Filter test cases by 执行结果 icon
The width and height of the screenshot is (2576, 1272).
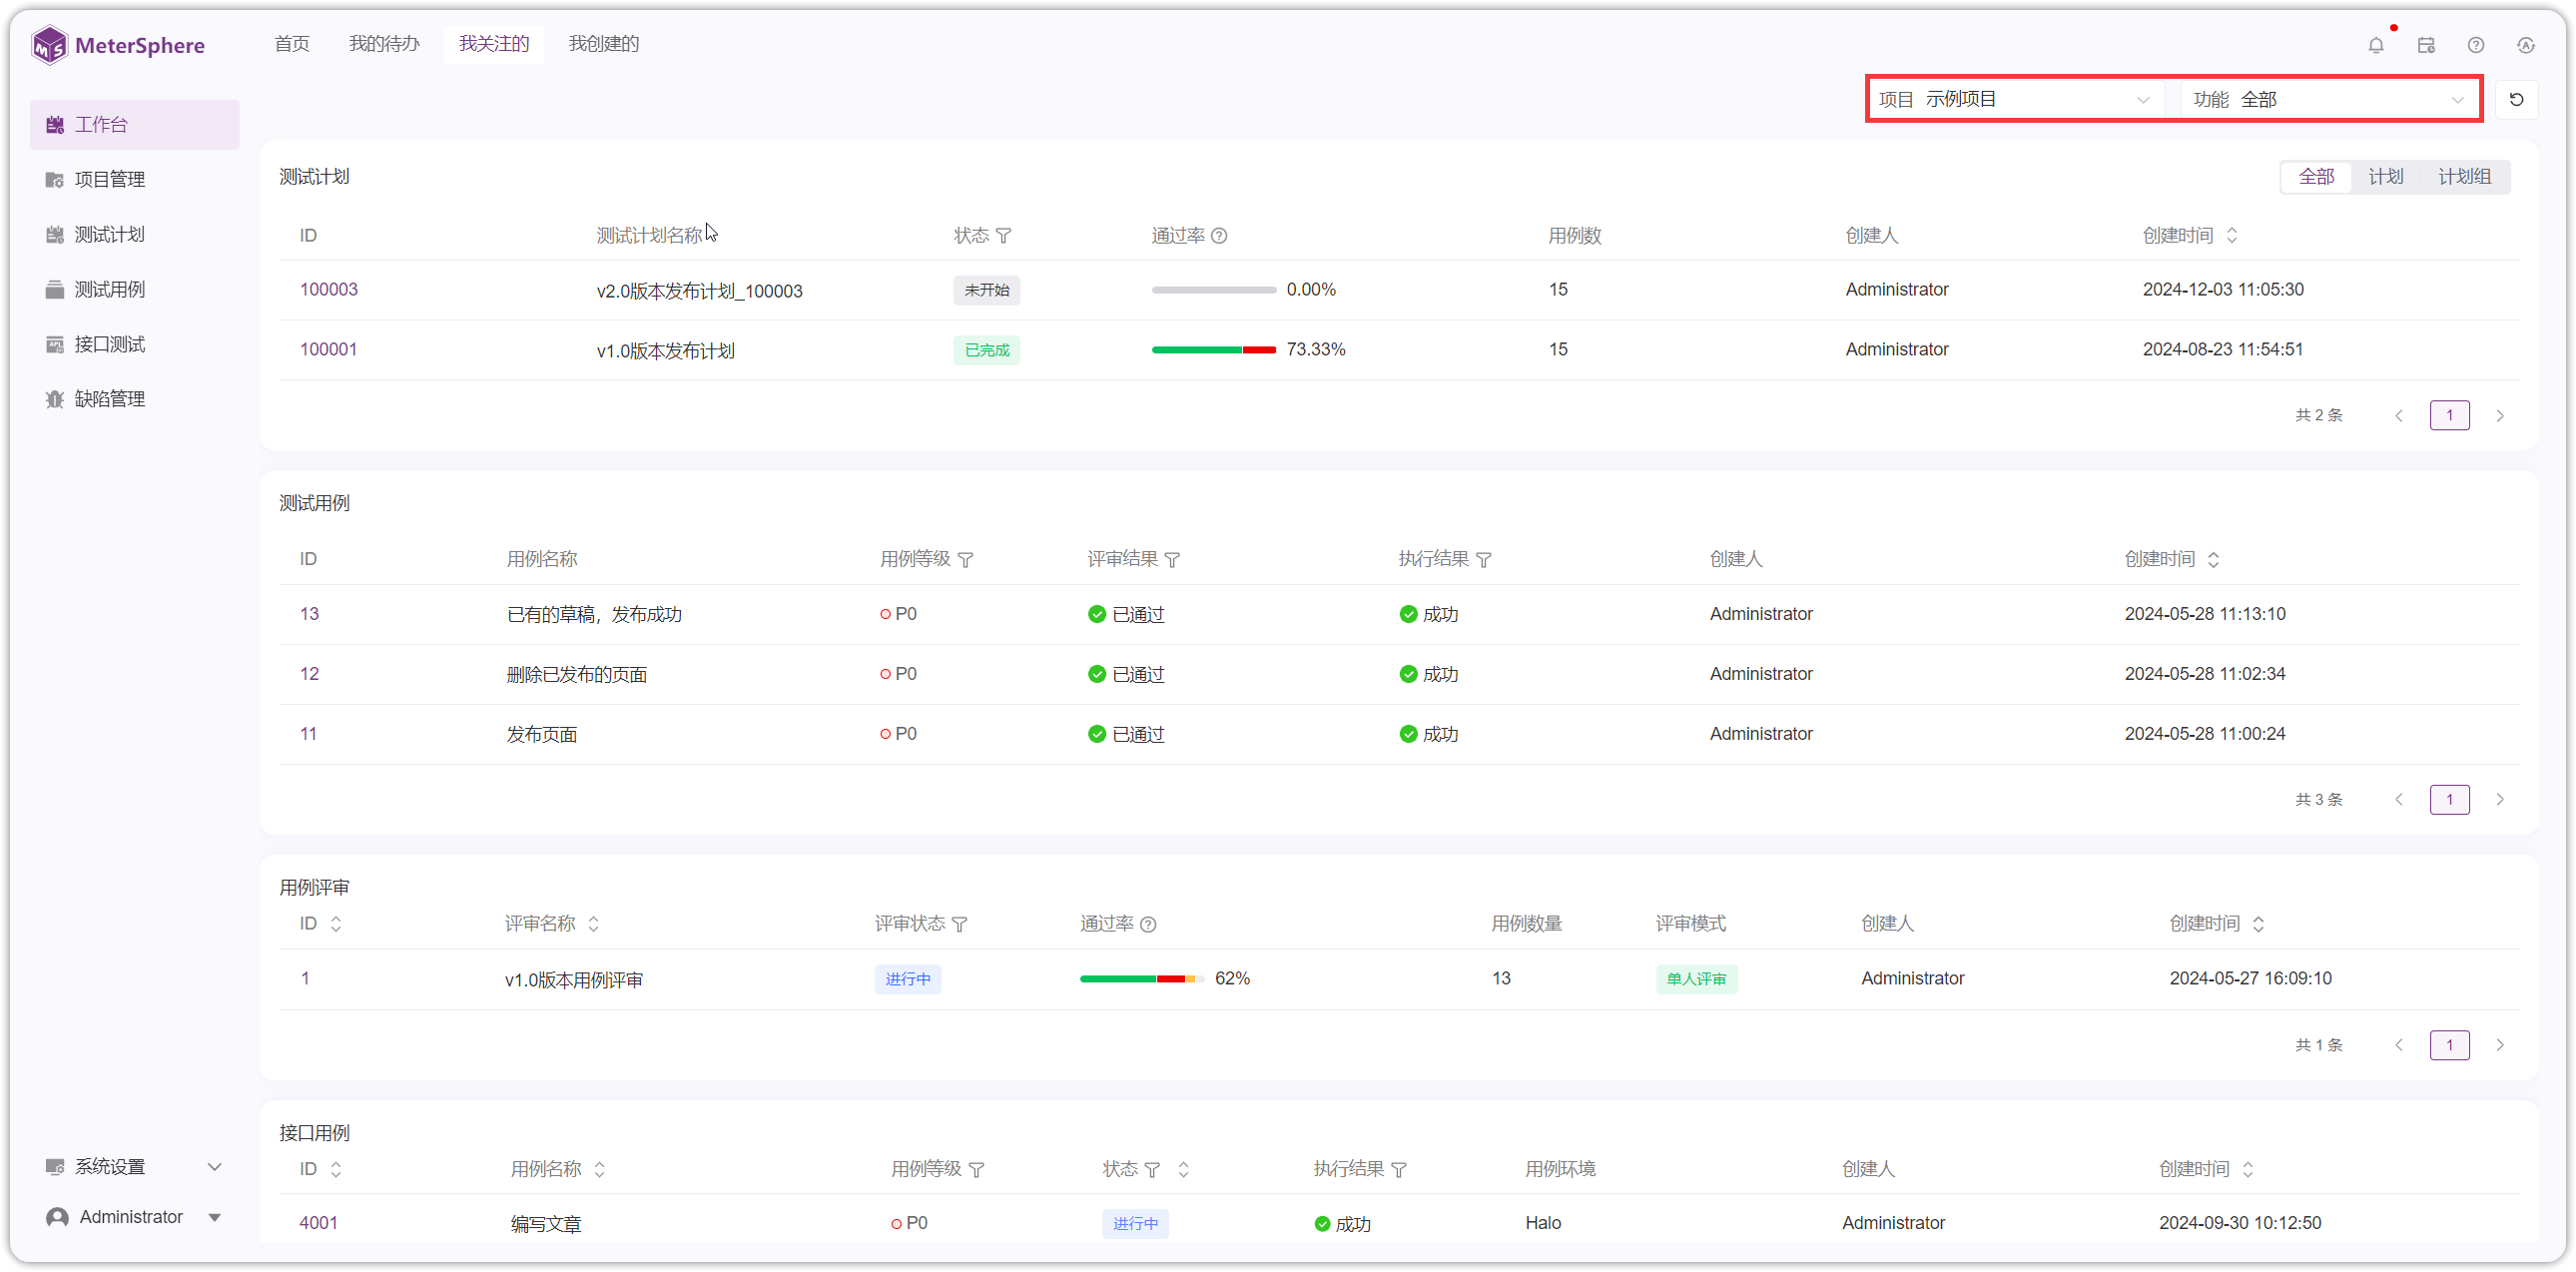point(1484,560)
